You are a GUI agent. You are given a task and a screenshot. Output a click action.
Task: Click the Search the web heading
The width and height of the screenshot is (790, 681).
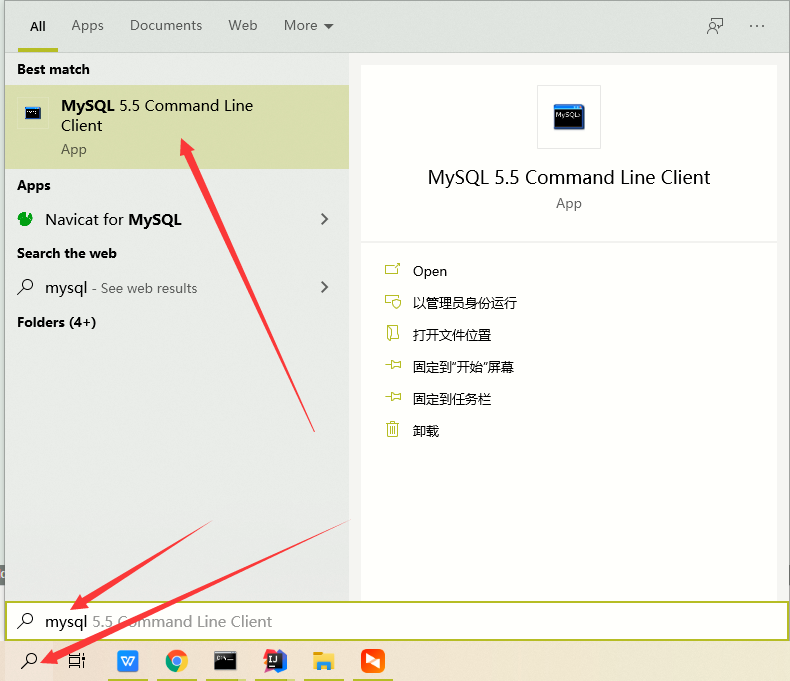pyautogui.click(x=67, y=253)
